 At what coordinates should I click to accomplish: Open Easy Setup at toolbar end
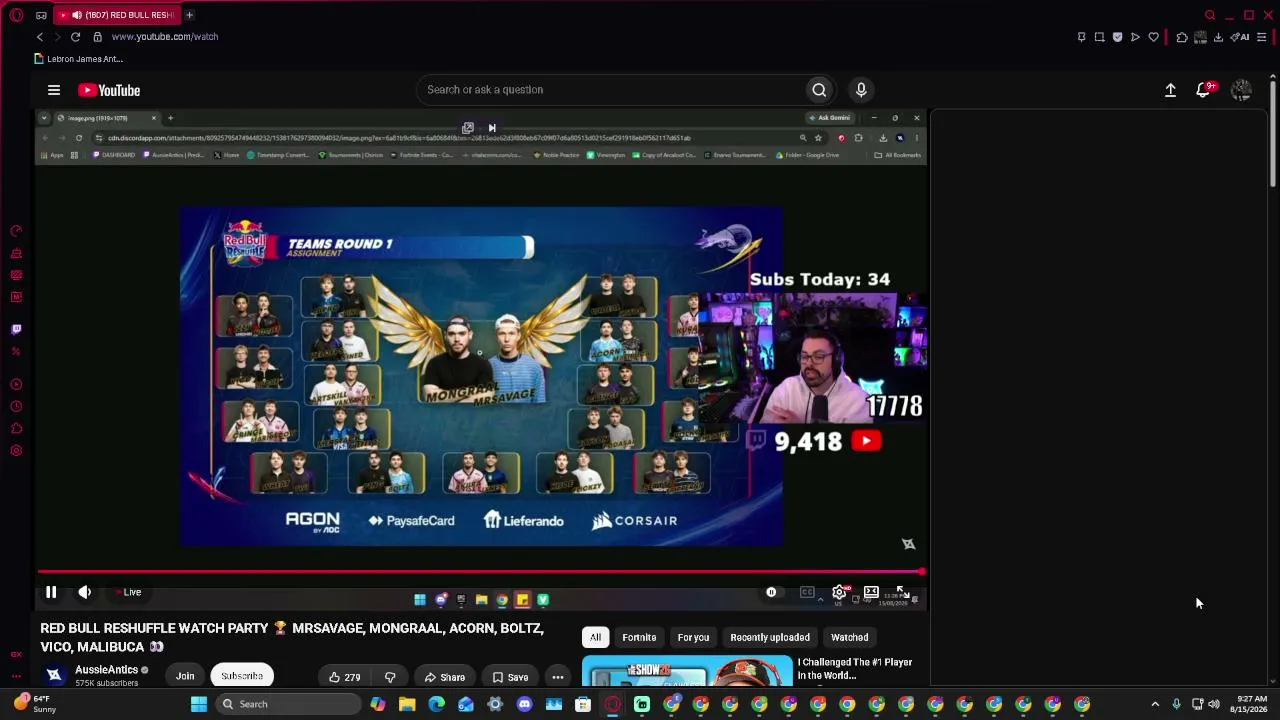(1261, 37)
